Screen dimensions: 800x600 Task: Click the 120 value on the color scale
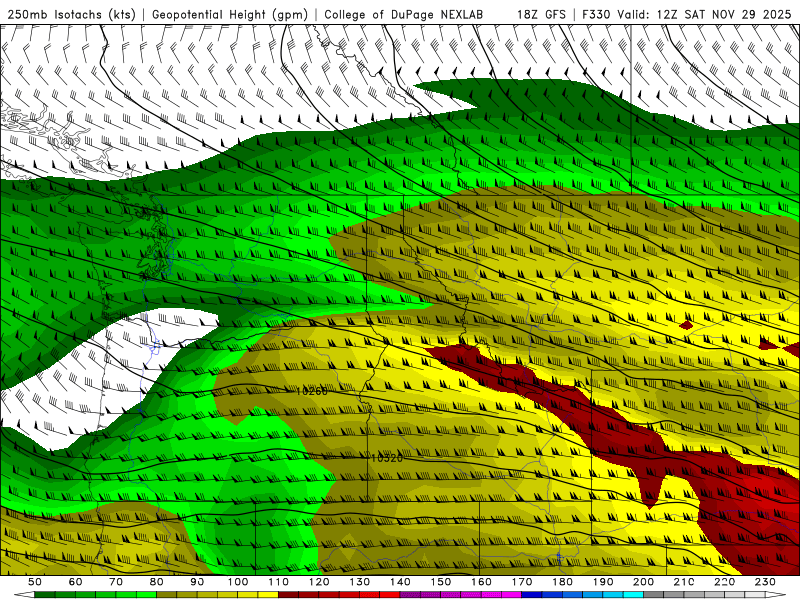click(x=319, y=582)
